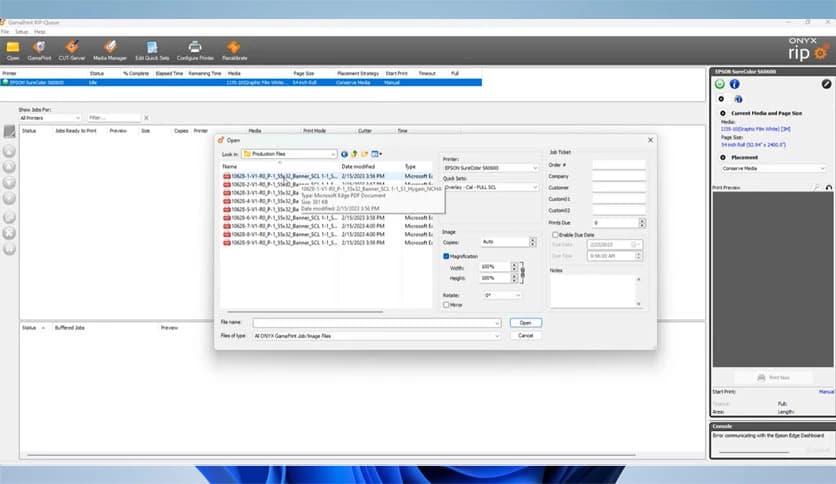Click the Order # input field
836x484 pixels.
pyautogui.click(x=618, y=165)
